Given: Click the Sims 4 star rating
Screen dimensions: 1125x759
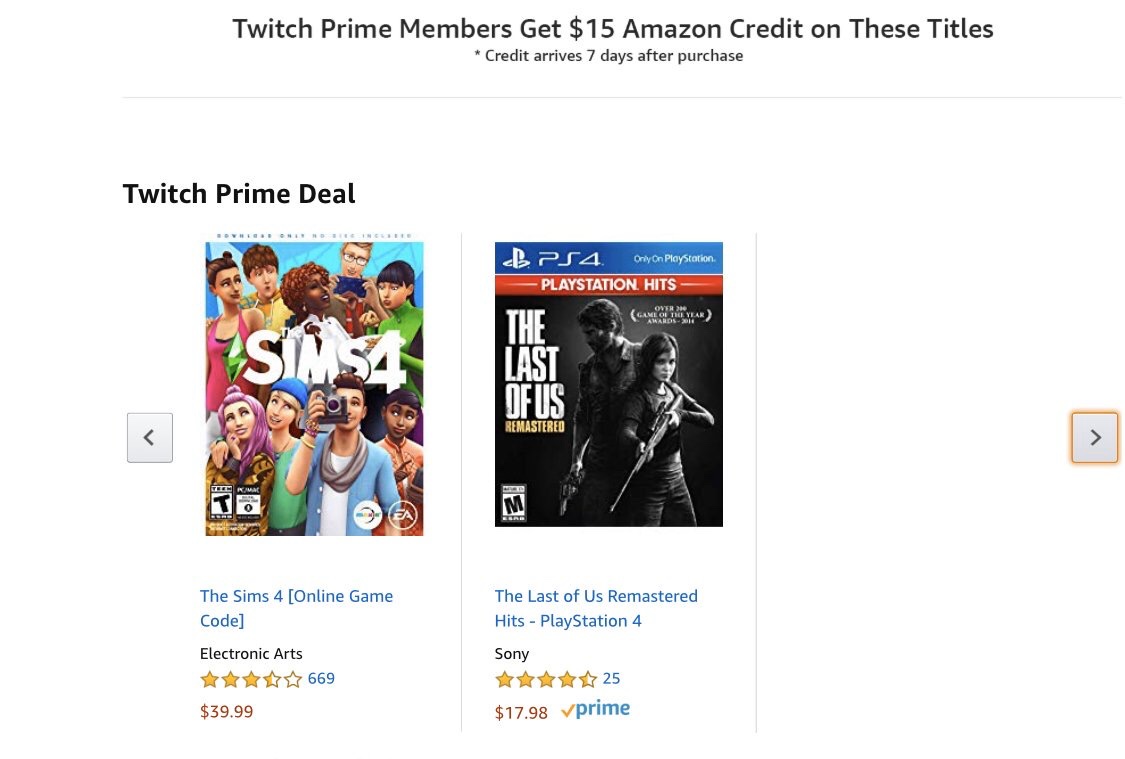Looking at the screenshot, I should tap(251, 679).
